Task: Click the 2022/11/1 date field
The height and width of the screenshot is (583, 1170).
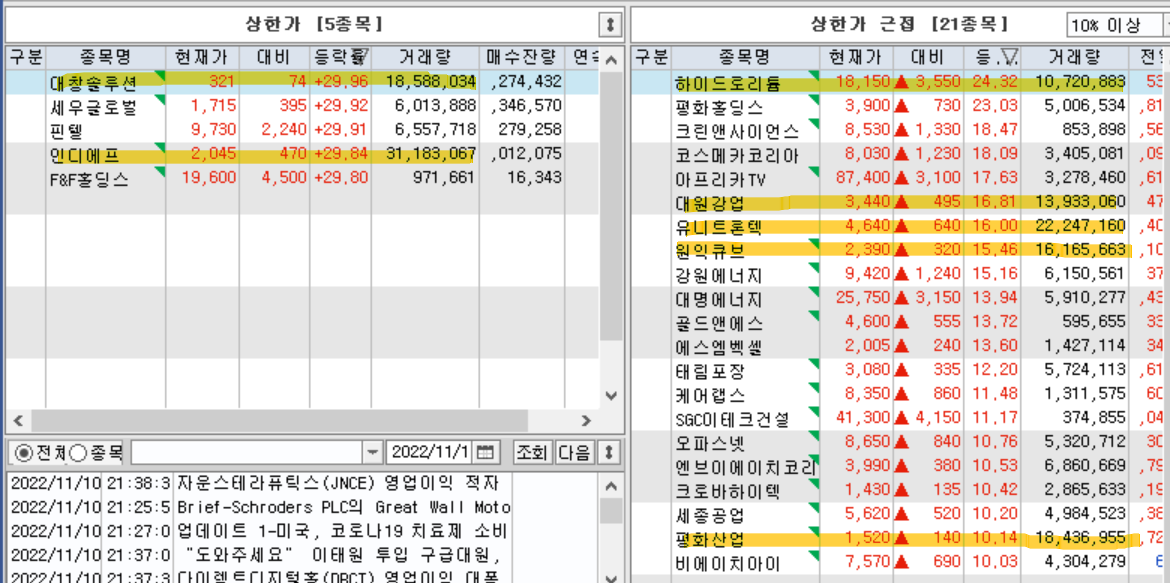Action: pos(431,452)
